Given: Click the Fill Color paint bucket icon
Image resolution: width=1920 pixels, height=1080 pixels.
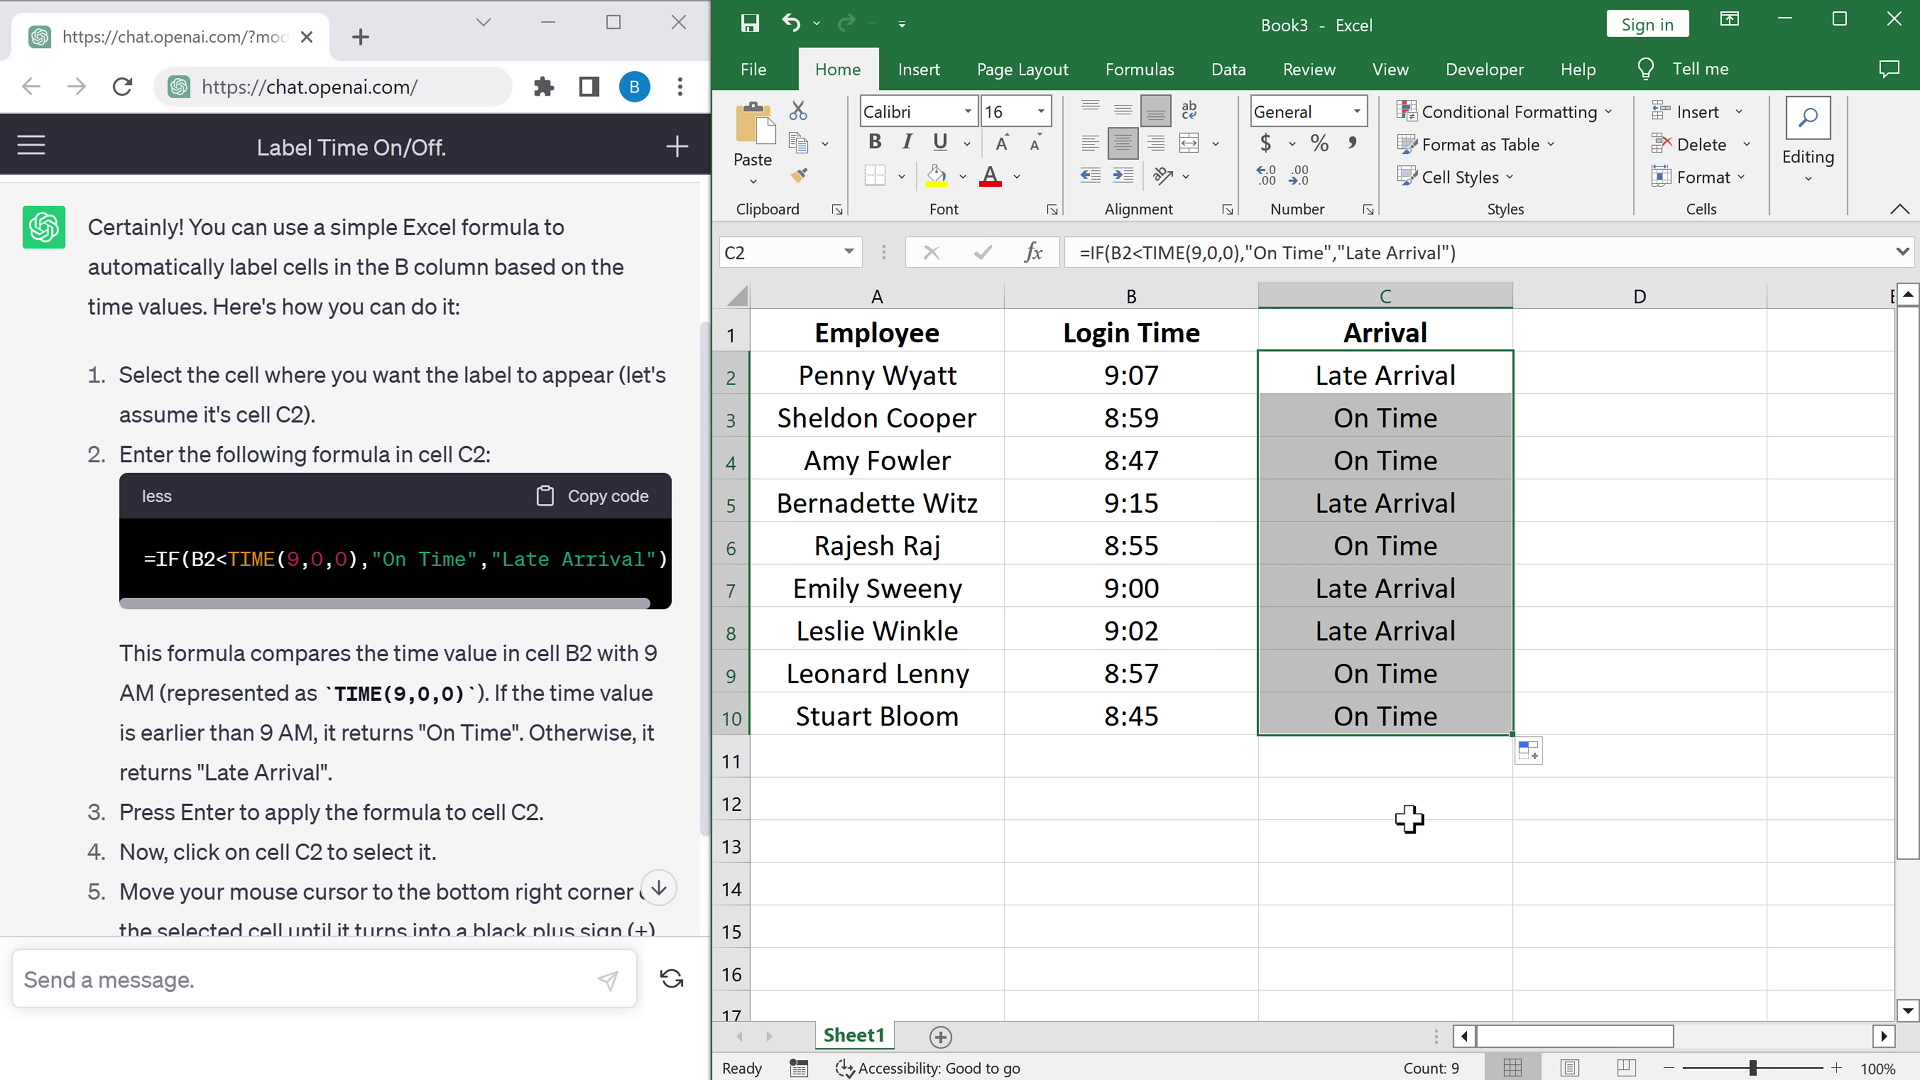Looking at the screenshot, I should point(936,176).
